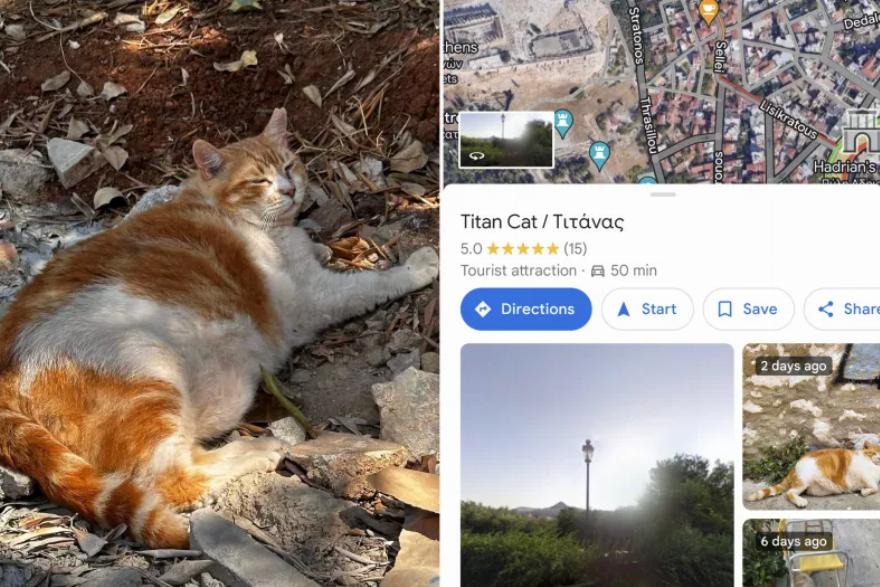880x587 pixels.
Task: Tap the Thrasillou street label on the map
Action: pos(648,125)
